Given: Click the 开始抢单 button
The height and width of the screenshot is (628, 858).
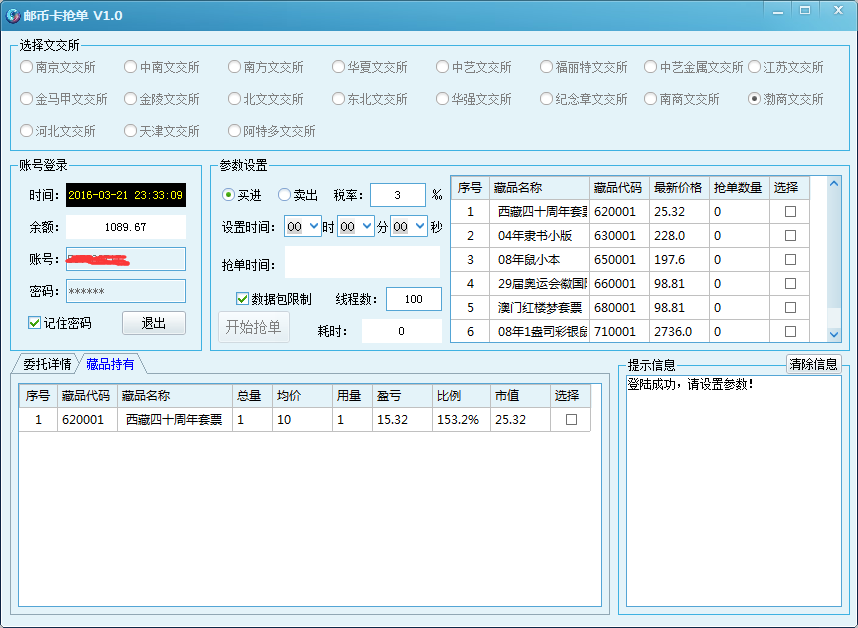Looking at the screenshot, I should click(254, 327).
